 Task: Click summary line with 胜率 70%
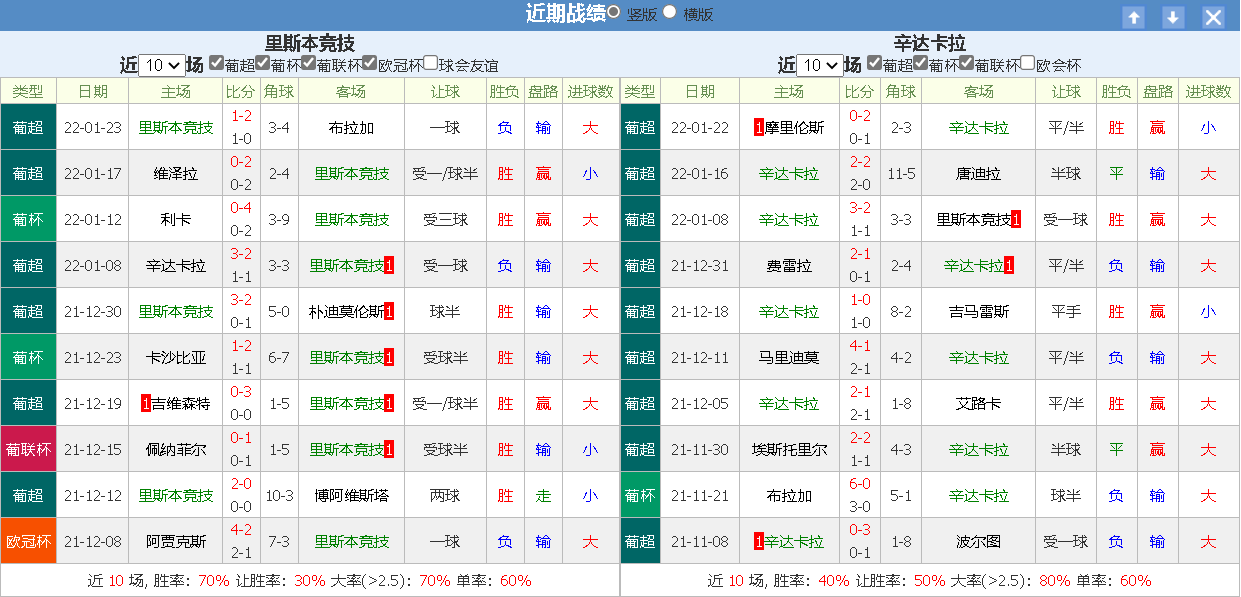click(310, 581)
